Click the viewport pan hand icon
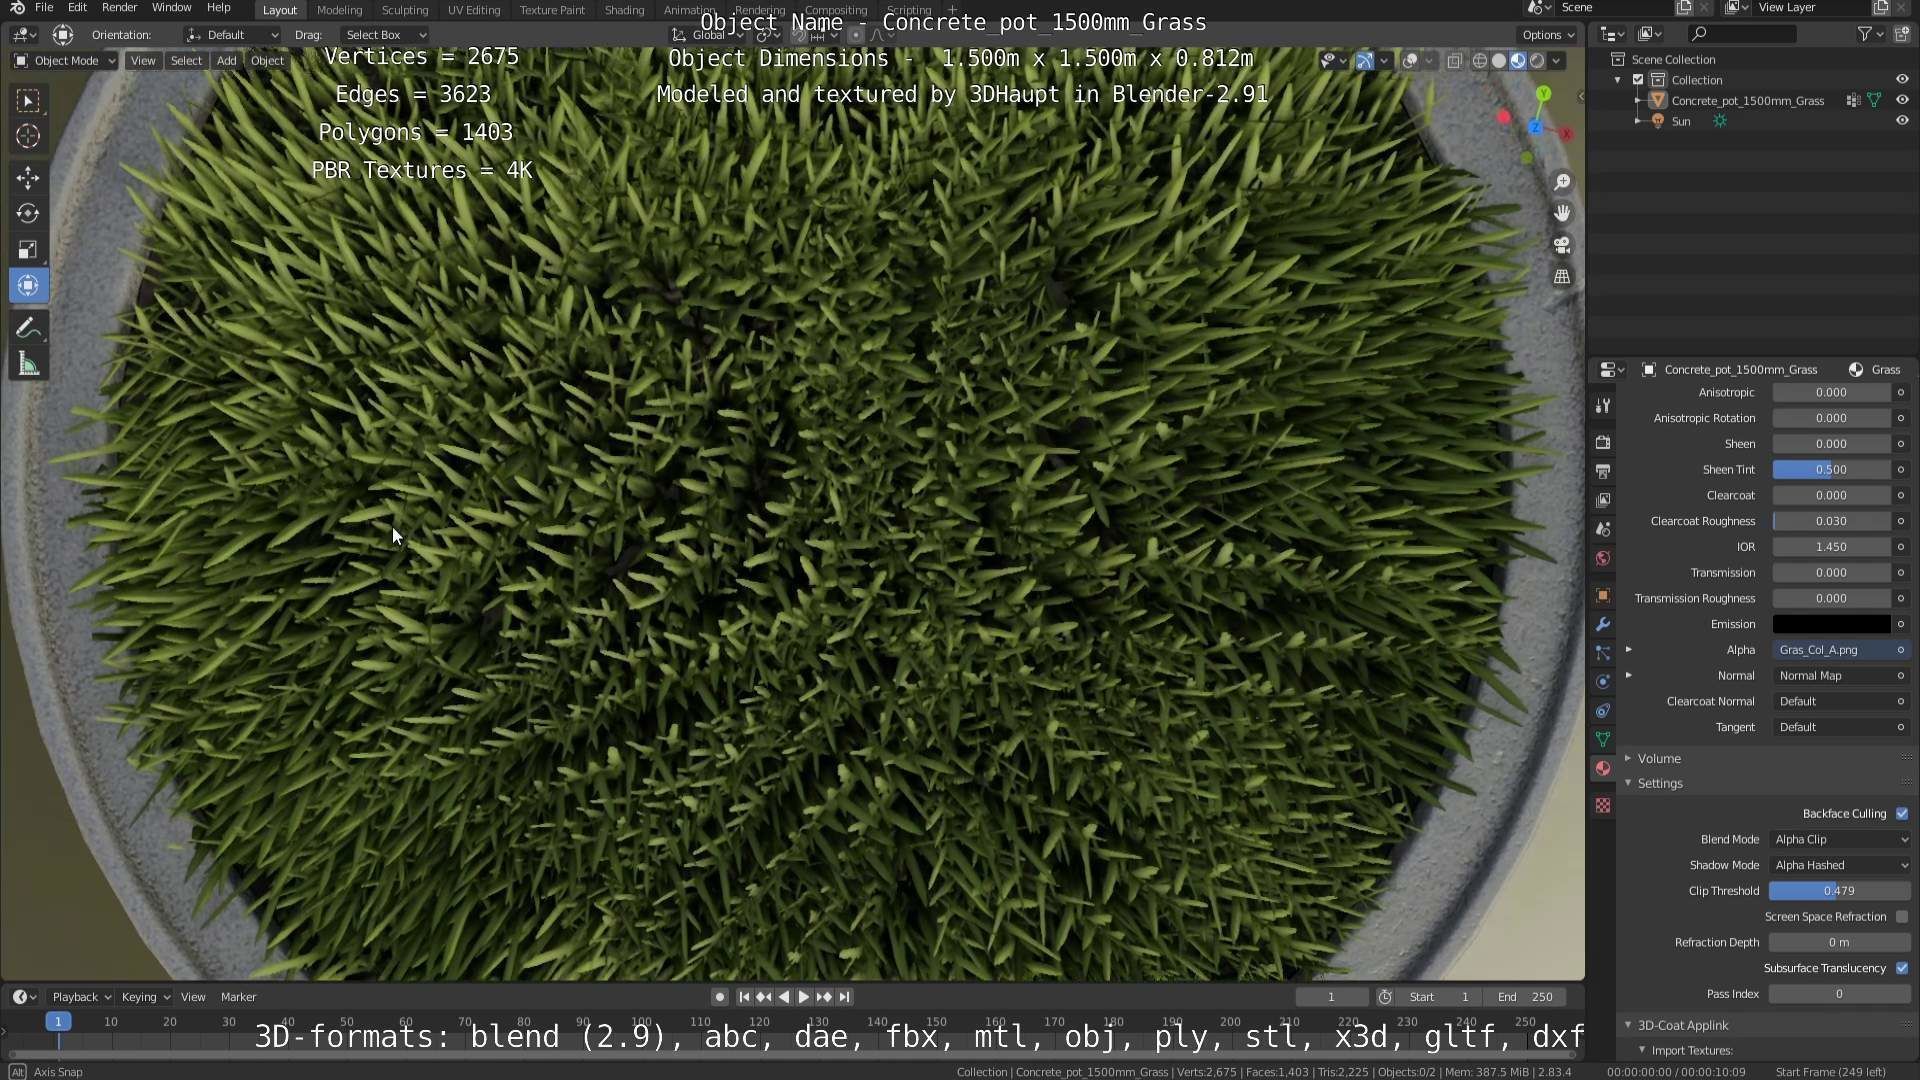The width and height of the screenshot is (1920, 1080). pos(1562,213)
